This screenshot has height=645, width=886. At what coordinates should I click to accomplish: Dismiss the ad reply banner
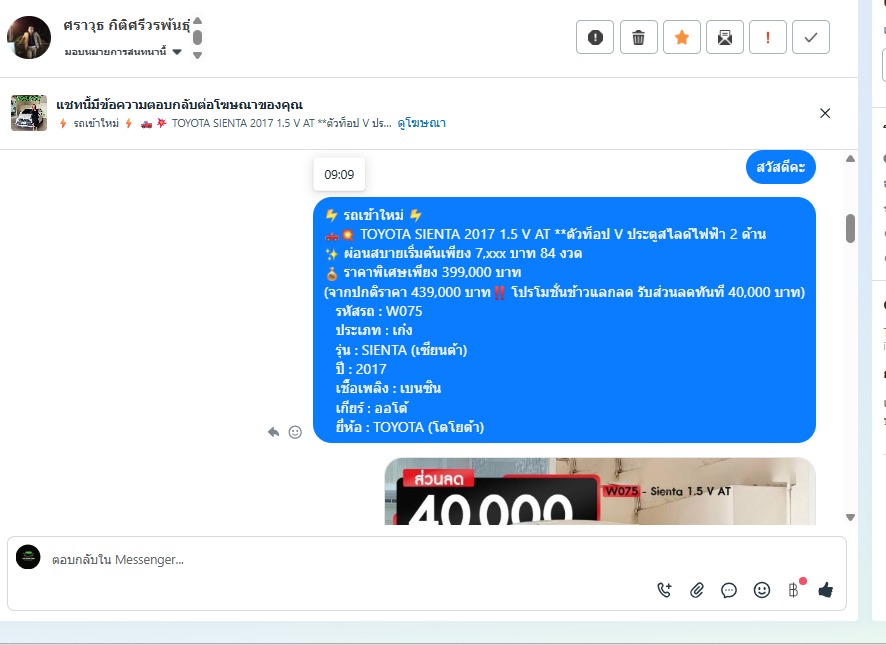825,113
